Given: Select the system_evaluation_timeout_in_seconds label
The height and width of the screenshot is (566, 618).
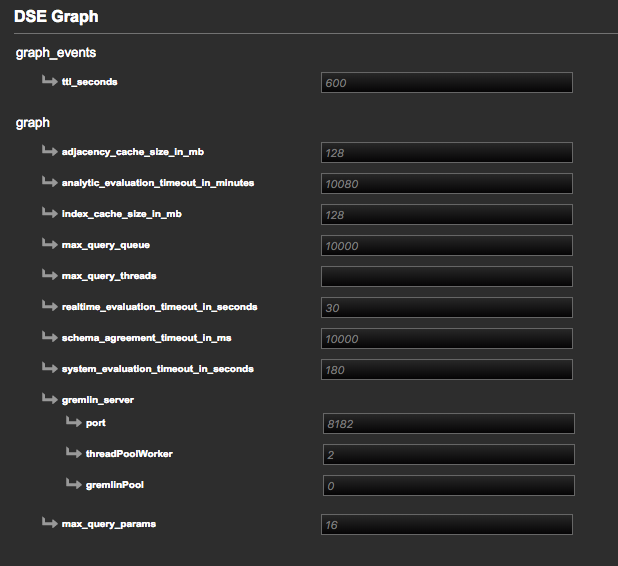Looking at the screenshot, I should (x=158, y=369).
